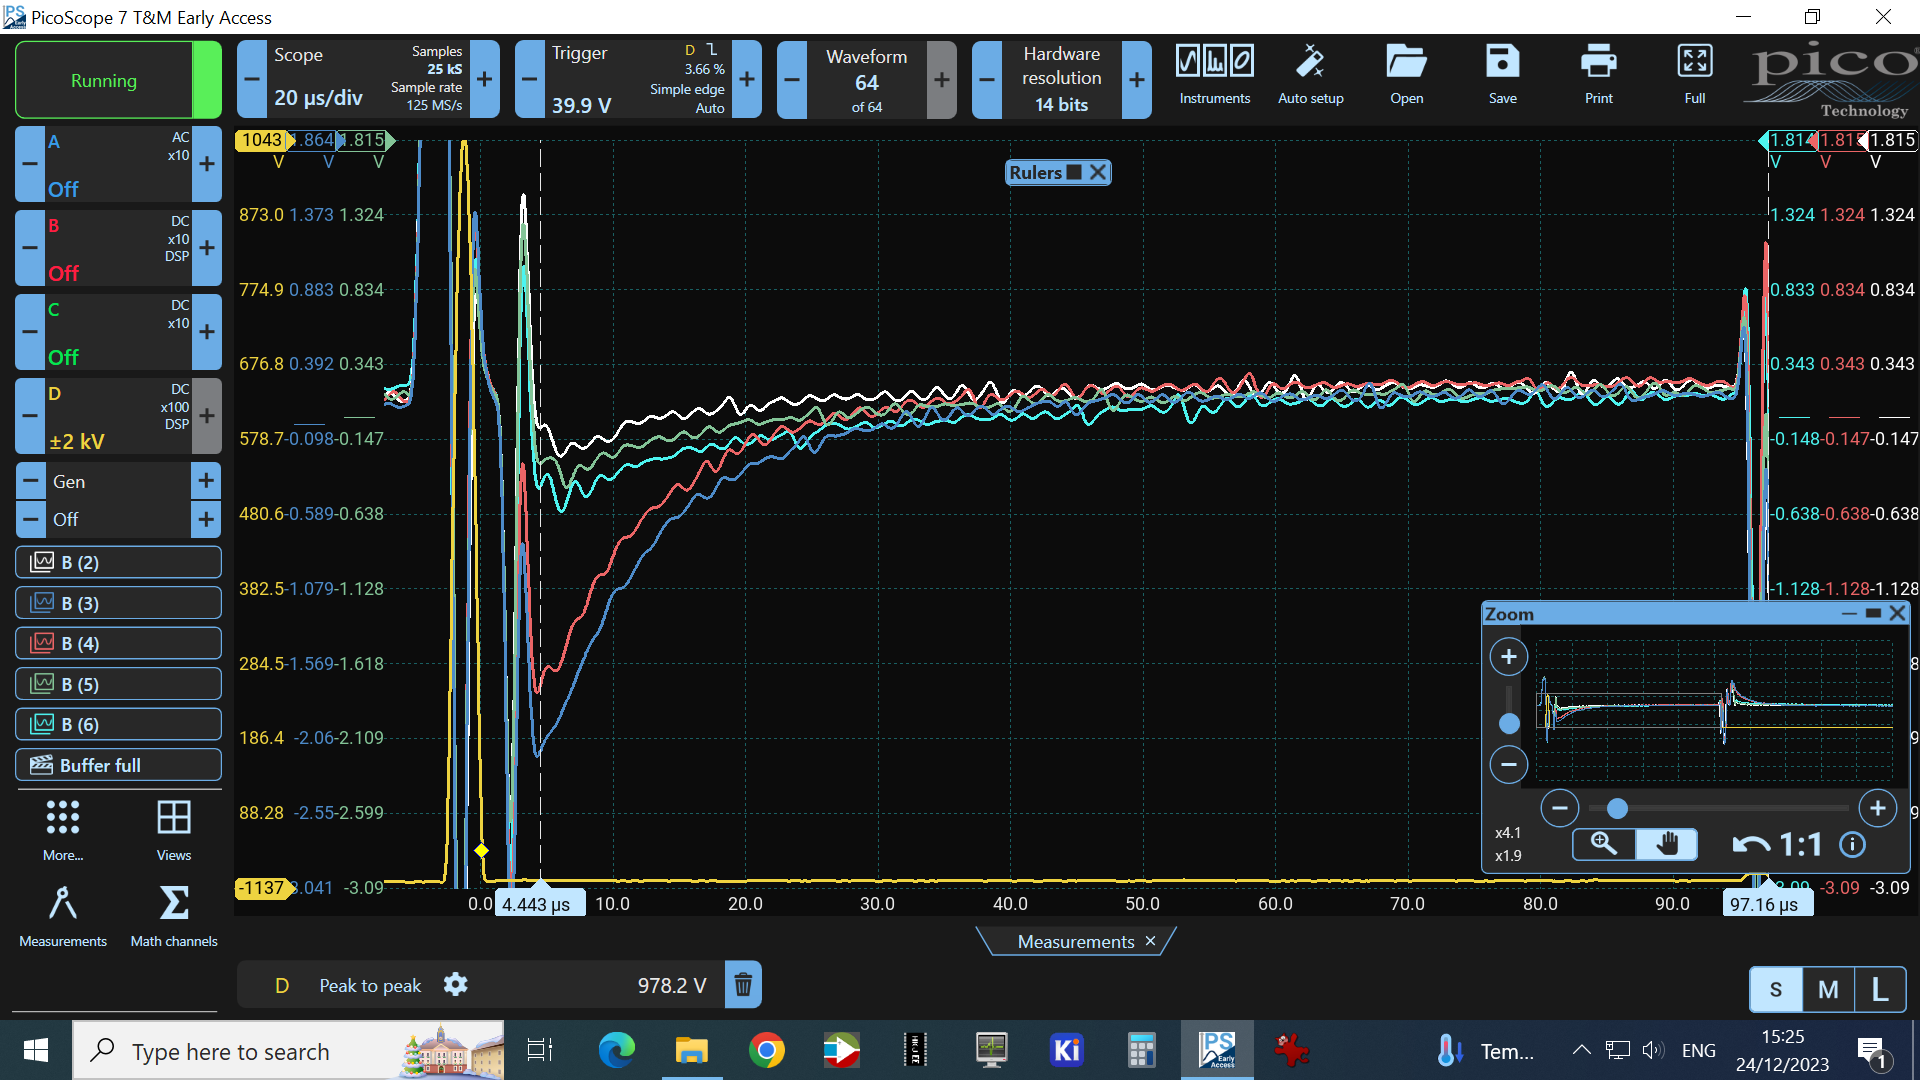
Task: Reset zoom with the 1:1 button
Action: click(1800, 845)
